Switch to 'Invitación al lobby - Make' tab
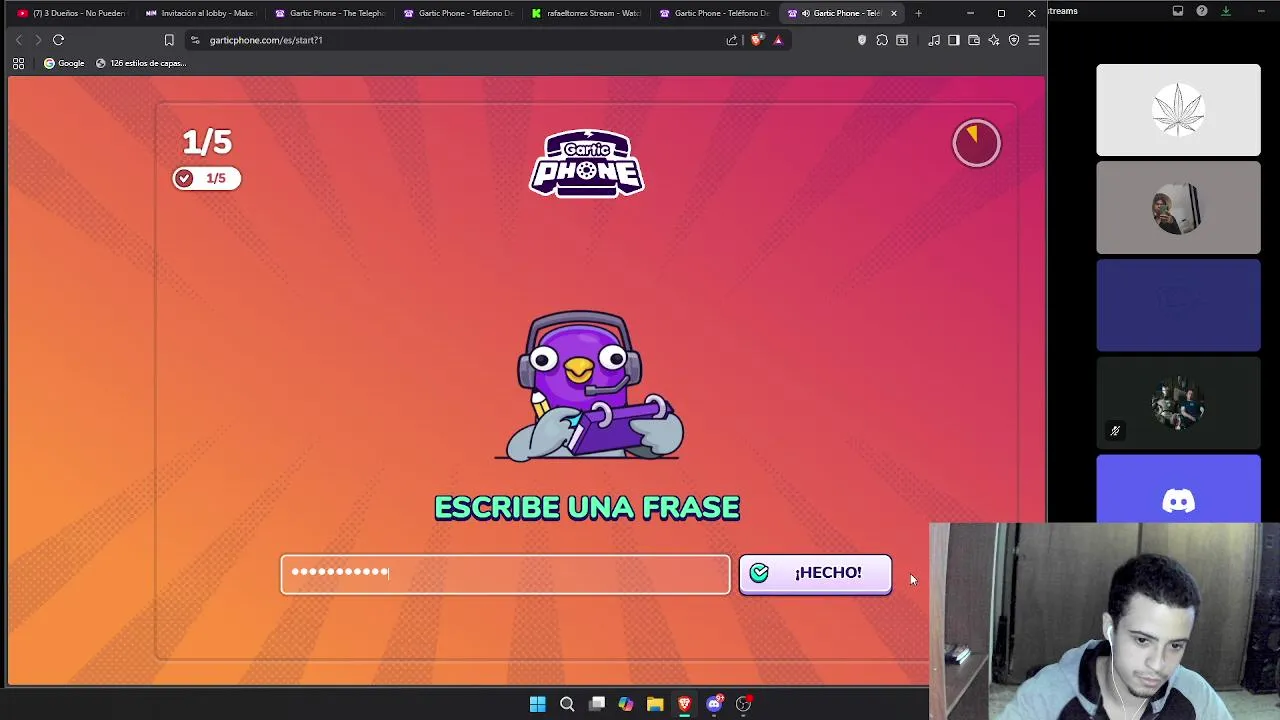The width and height of the screenshot is (1280, 720). point(200,13)
